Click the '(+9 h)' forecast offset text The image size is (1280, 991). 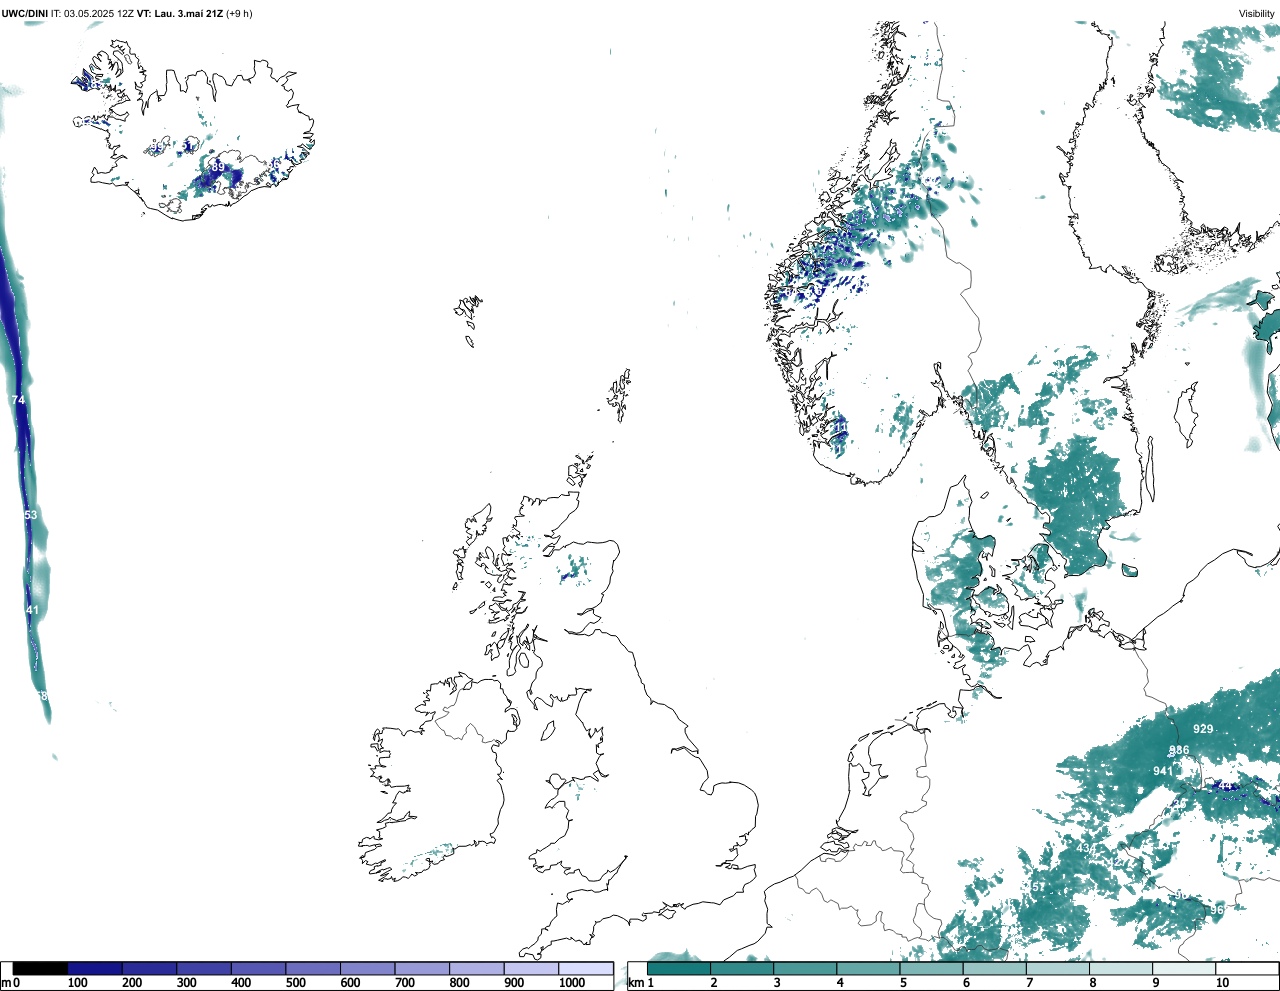click(x=240, y=13)
